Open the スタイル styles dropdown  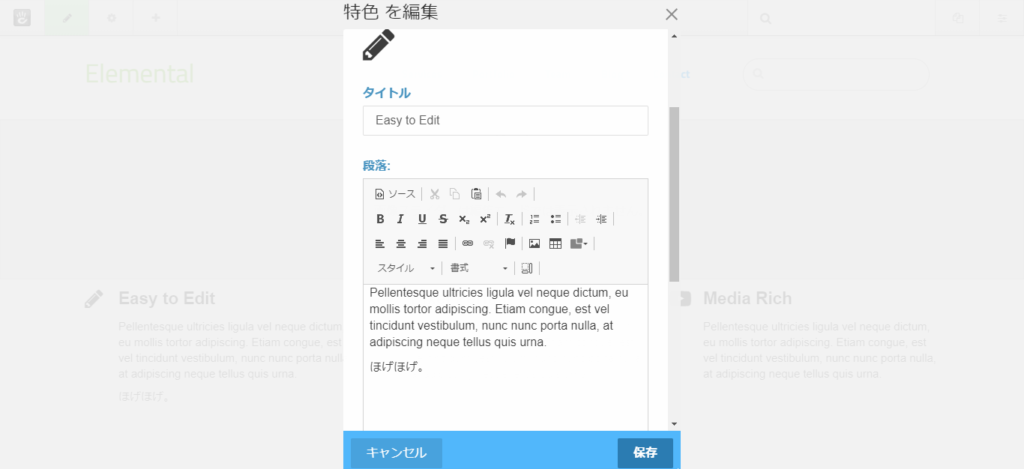406,268
